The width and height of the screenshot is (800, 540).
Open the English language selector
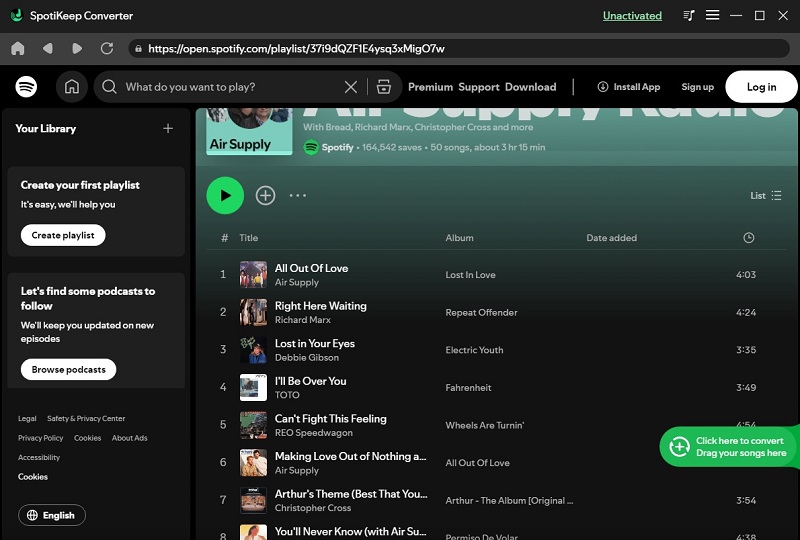(x=52, y=515)
